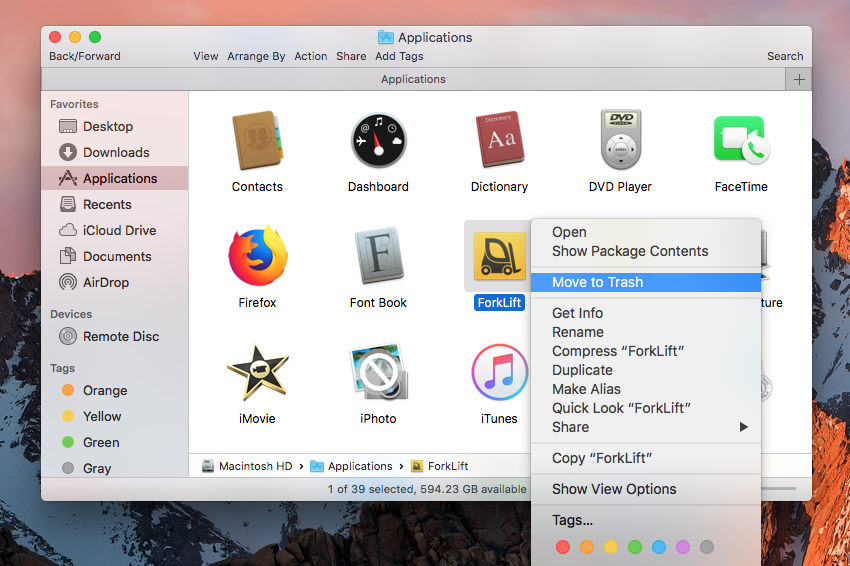Click the iPhoto app icon

coord(378,372)
